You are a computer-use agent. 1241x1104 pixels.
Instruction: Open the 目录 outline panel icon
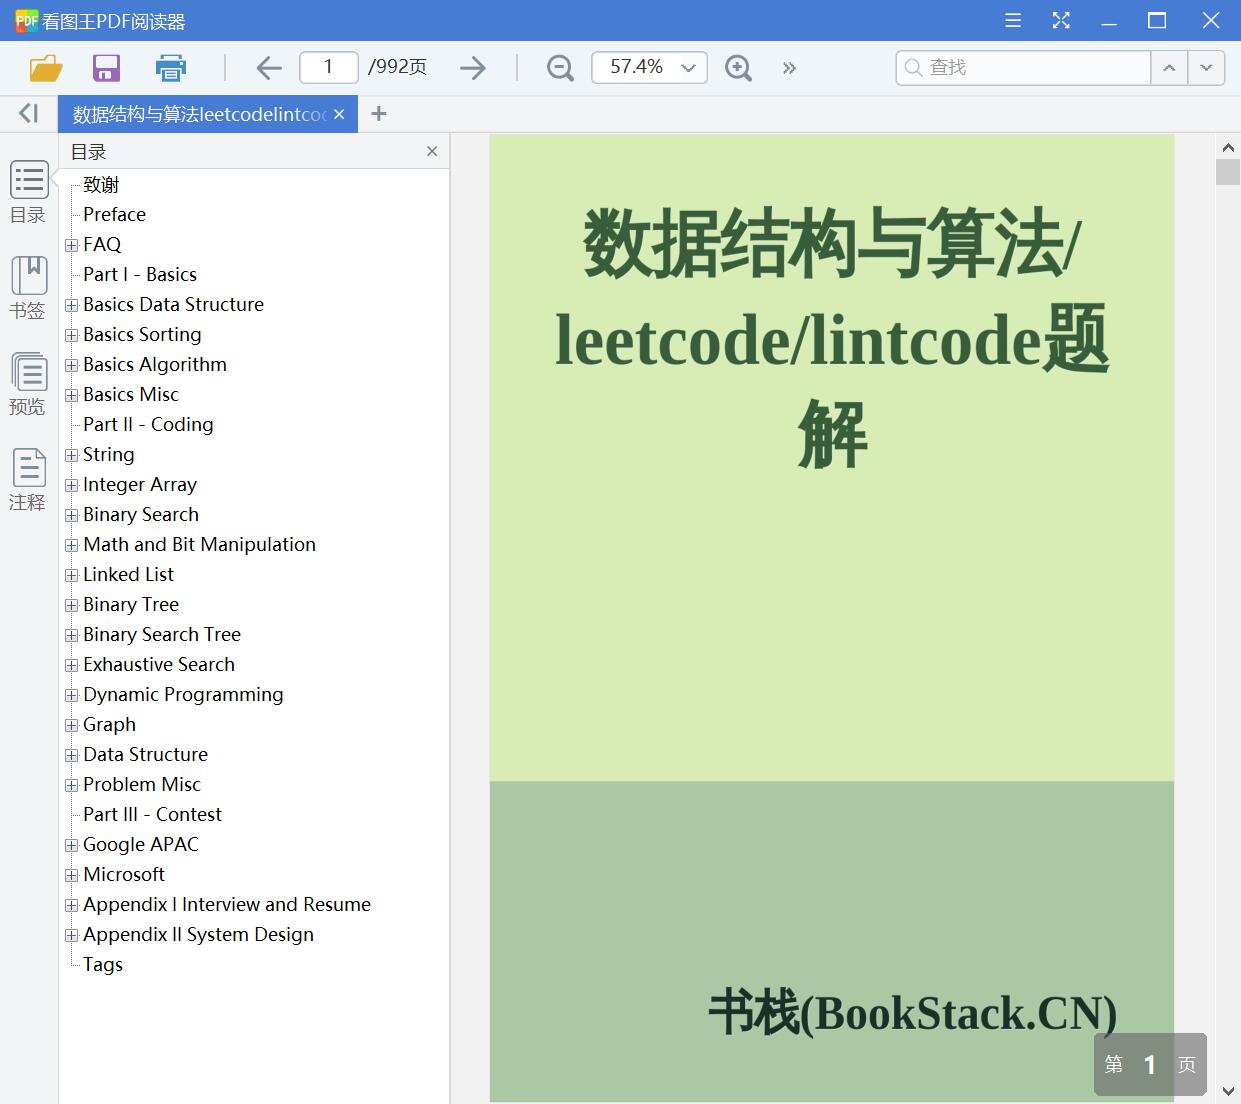pos(28,193)
